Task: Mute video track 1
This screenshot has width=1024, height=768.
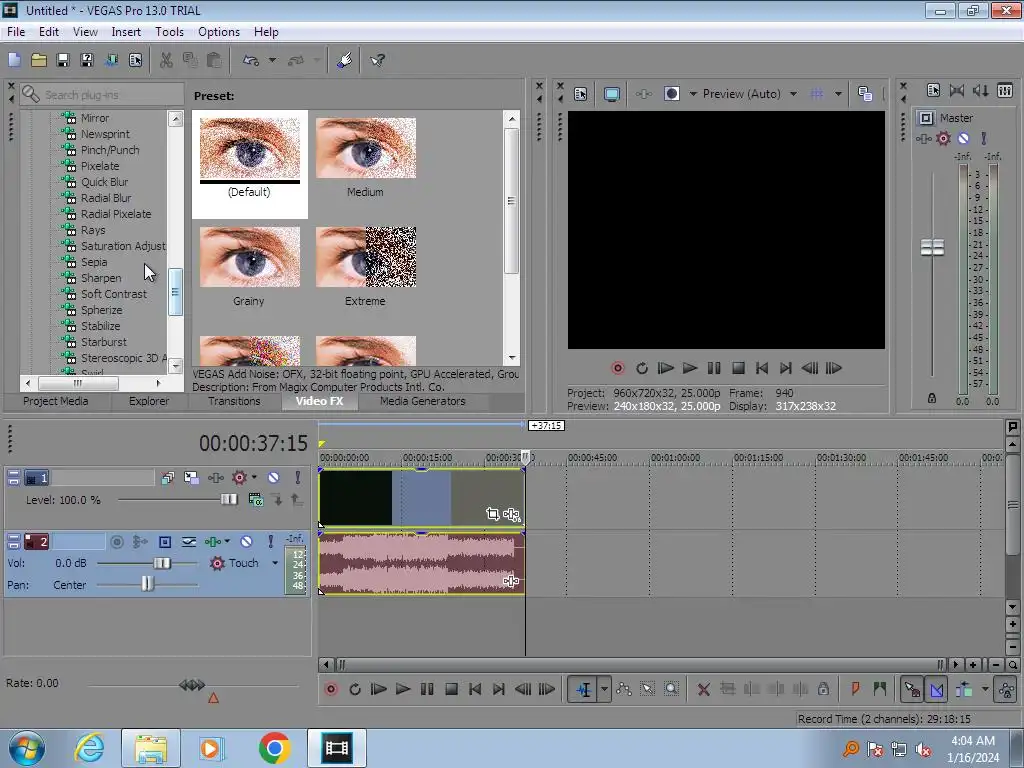Action: pyautogui.click(x=273, y=477)
